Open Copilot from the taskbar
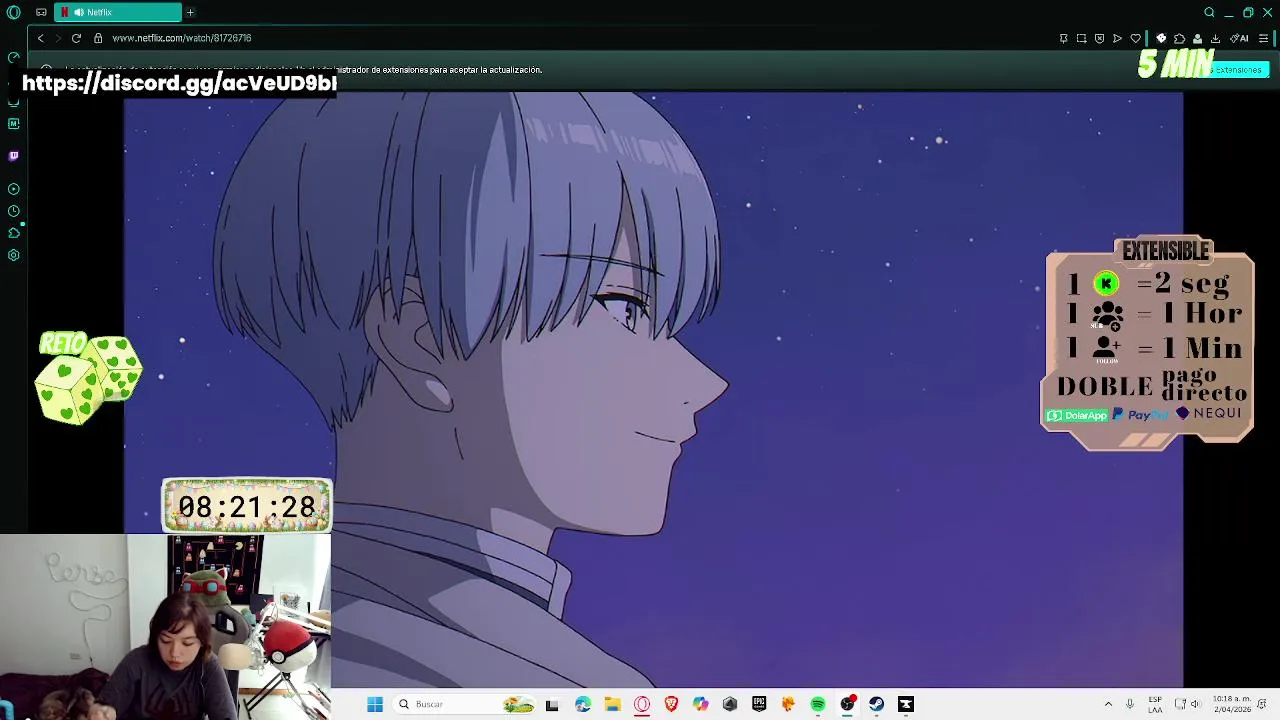 [700, 704]
